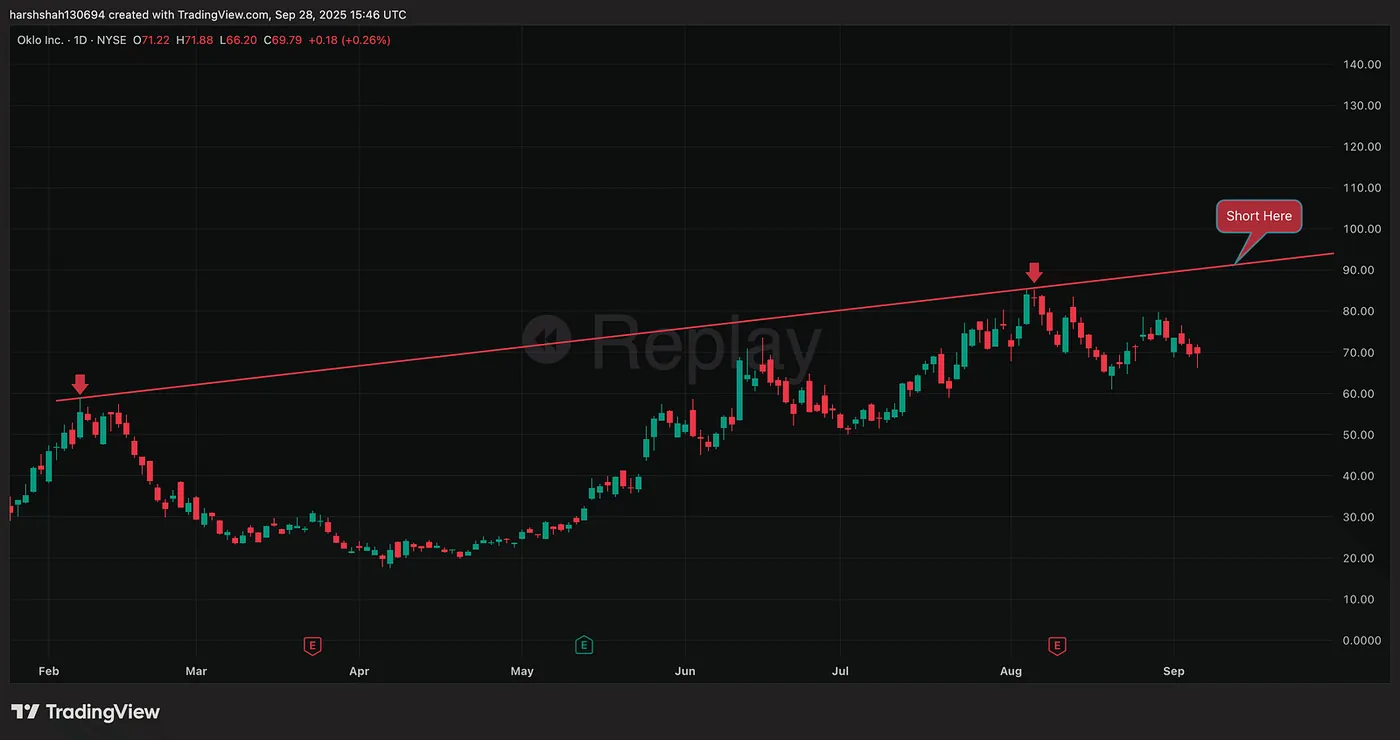This screenshot has width=1400, height=740.
Task: Click the "Aug" time axis label
Action: tap(1011, 671)
